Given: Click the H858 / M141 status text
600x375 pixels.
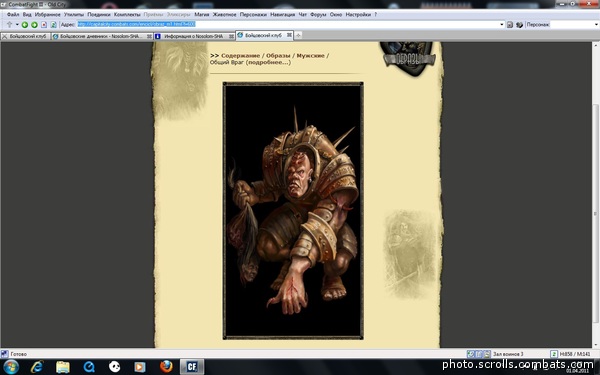Looking at the screenshot, I should 575,354.
